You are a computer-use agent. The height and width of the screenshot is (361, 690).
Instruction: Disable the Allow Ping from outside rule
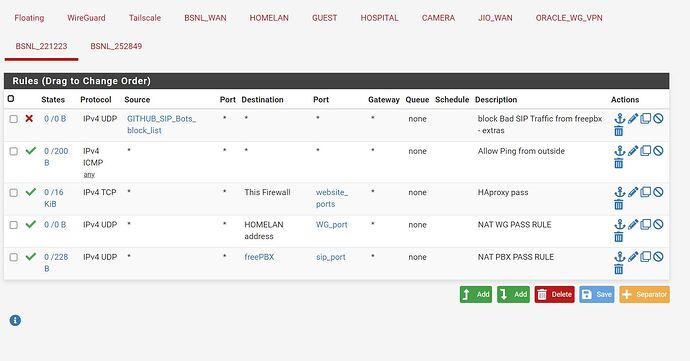pyautogui.click(x=658, y=151)
